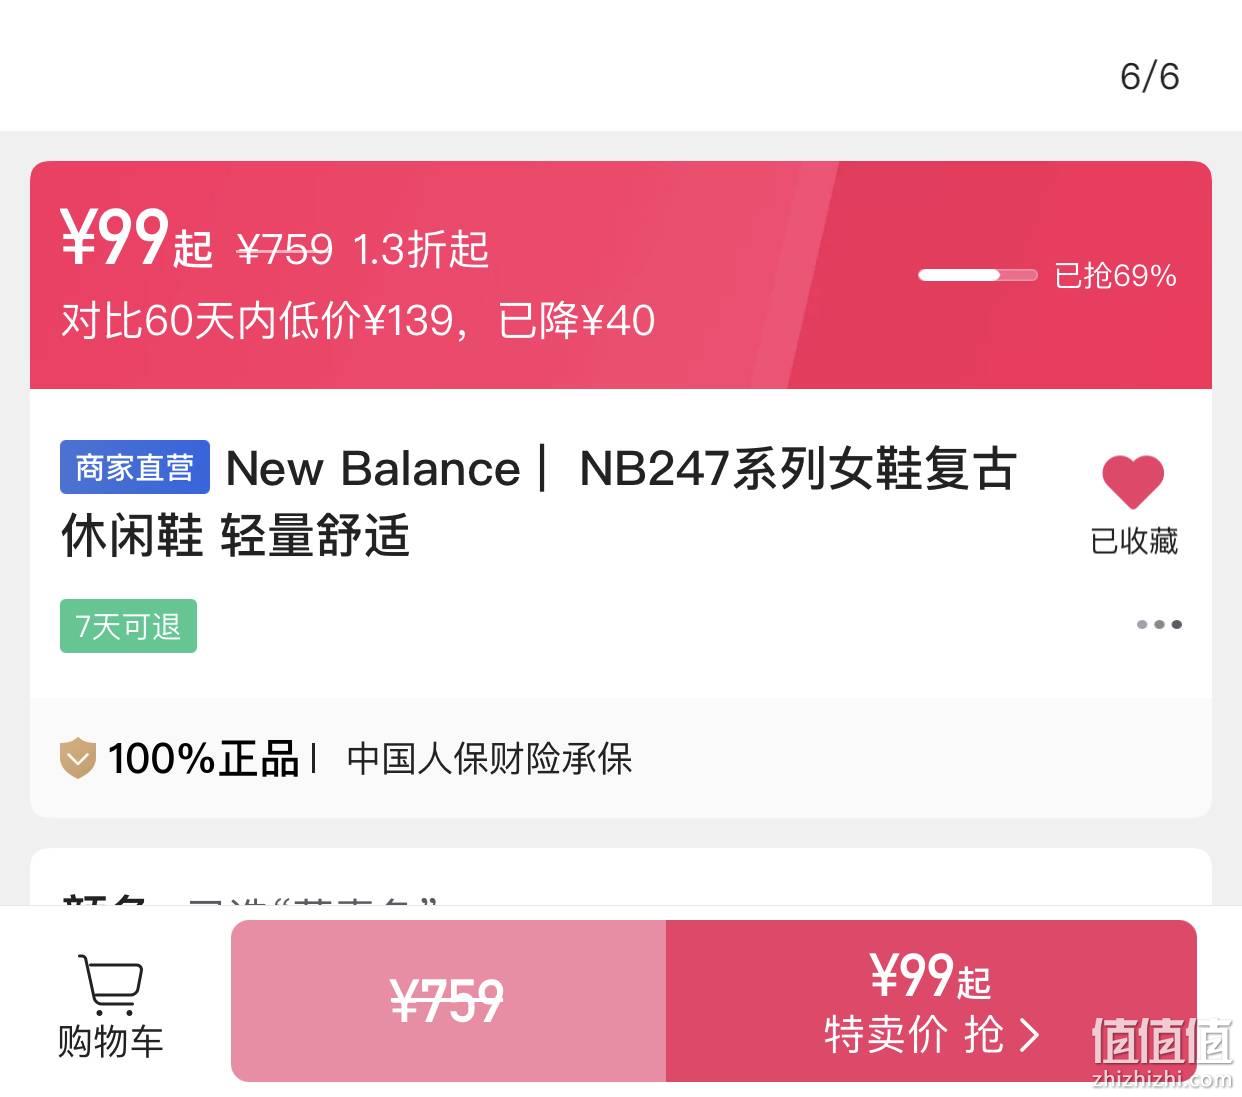The image size is (1242, 1097).
Task: Tap the ¥99起 特卖价 抢 button
Action: (931, 1001)
